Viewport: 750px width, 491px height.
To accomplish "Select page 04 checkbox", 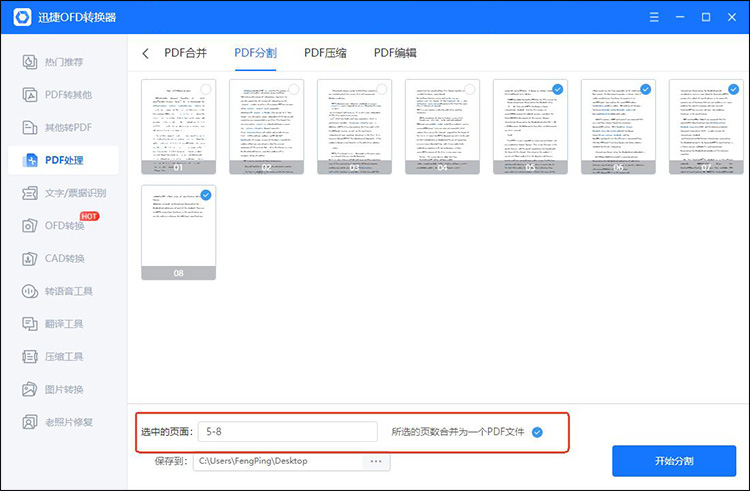I will point(470,89).
